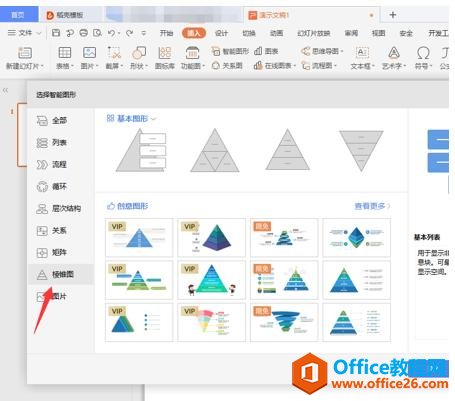The image size is (455, 401).
Task: Expand the 文本框 dropdown arrow
Action: click(x=373, y=66)
